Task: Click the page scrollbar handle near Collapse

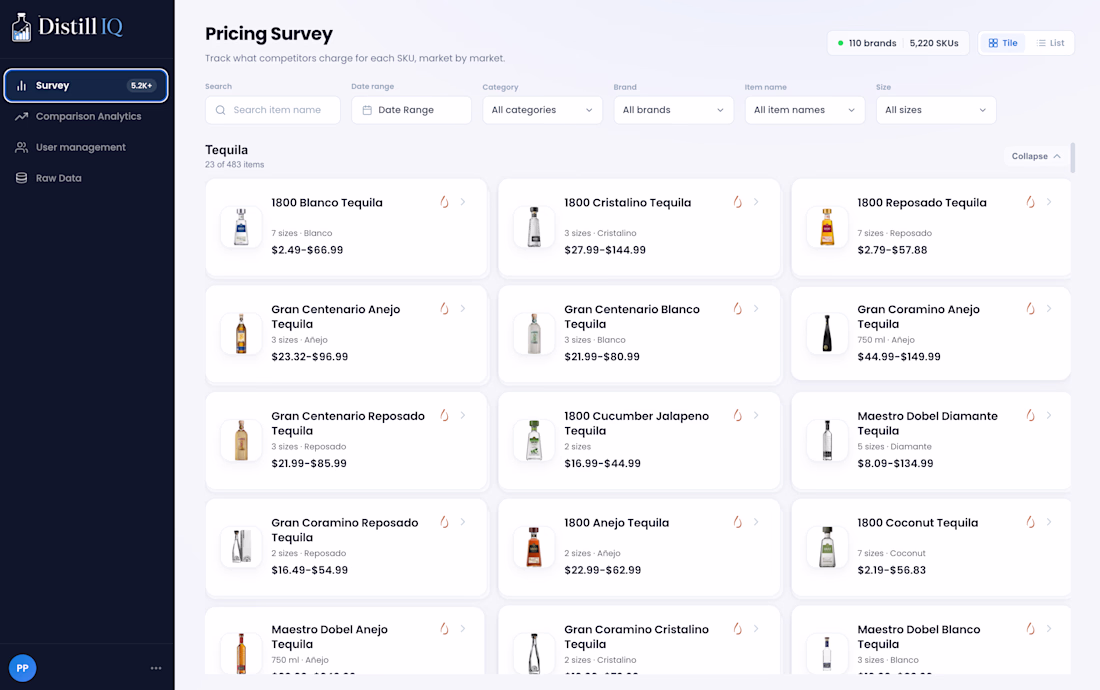Action: 1072,158
